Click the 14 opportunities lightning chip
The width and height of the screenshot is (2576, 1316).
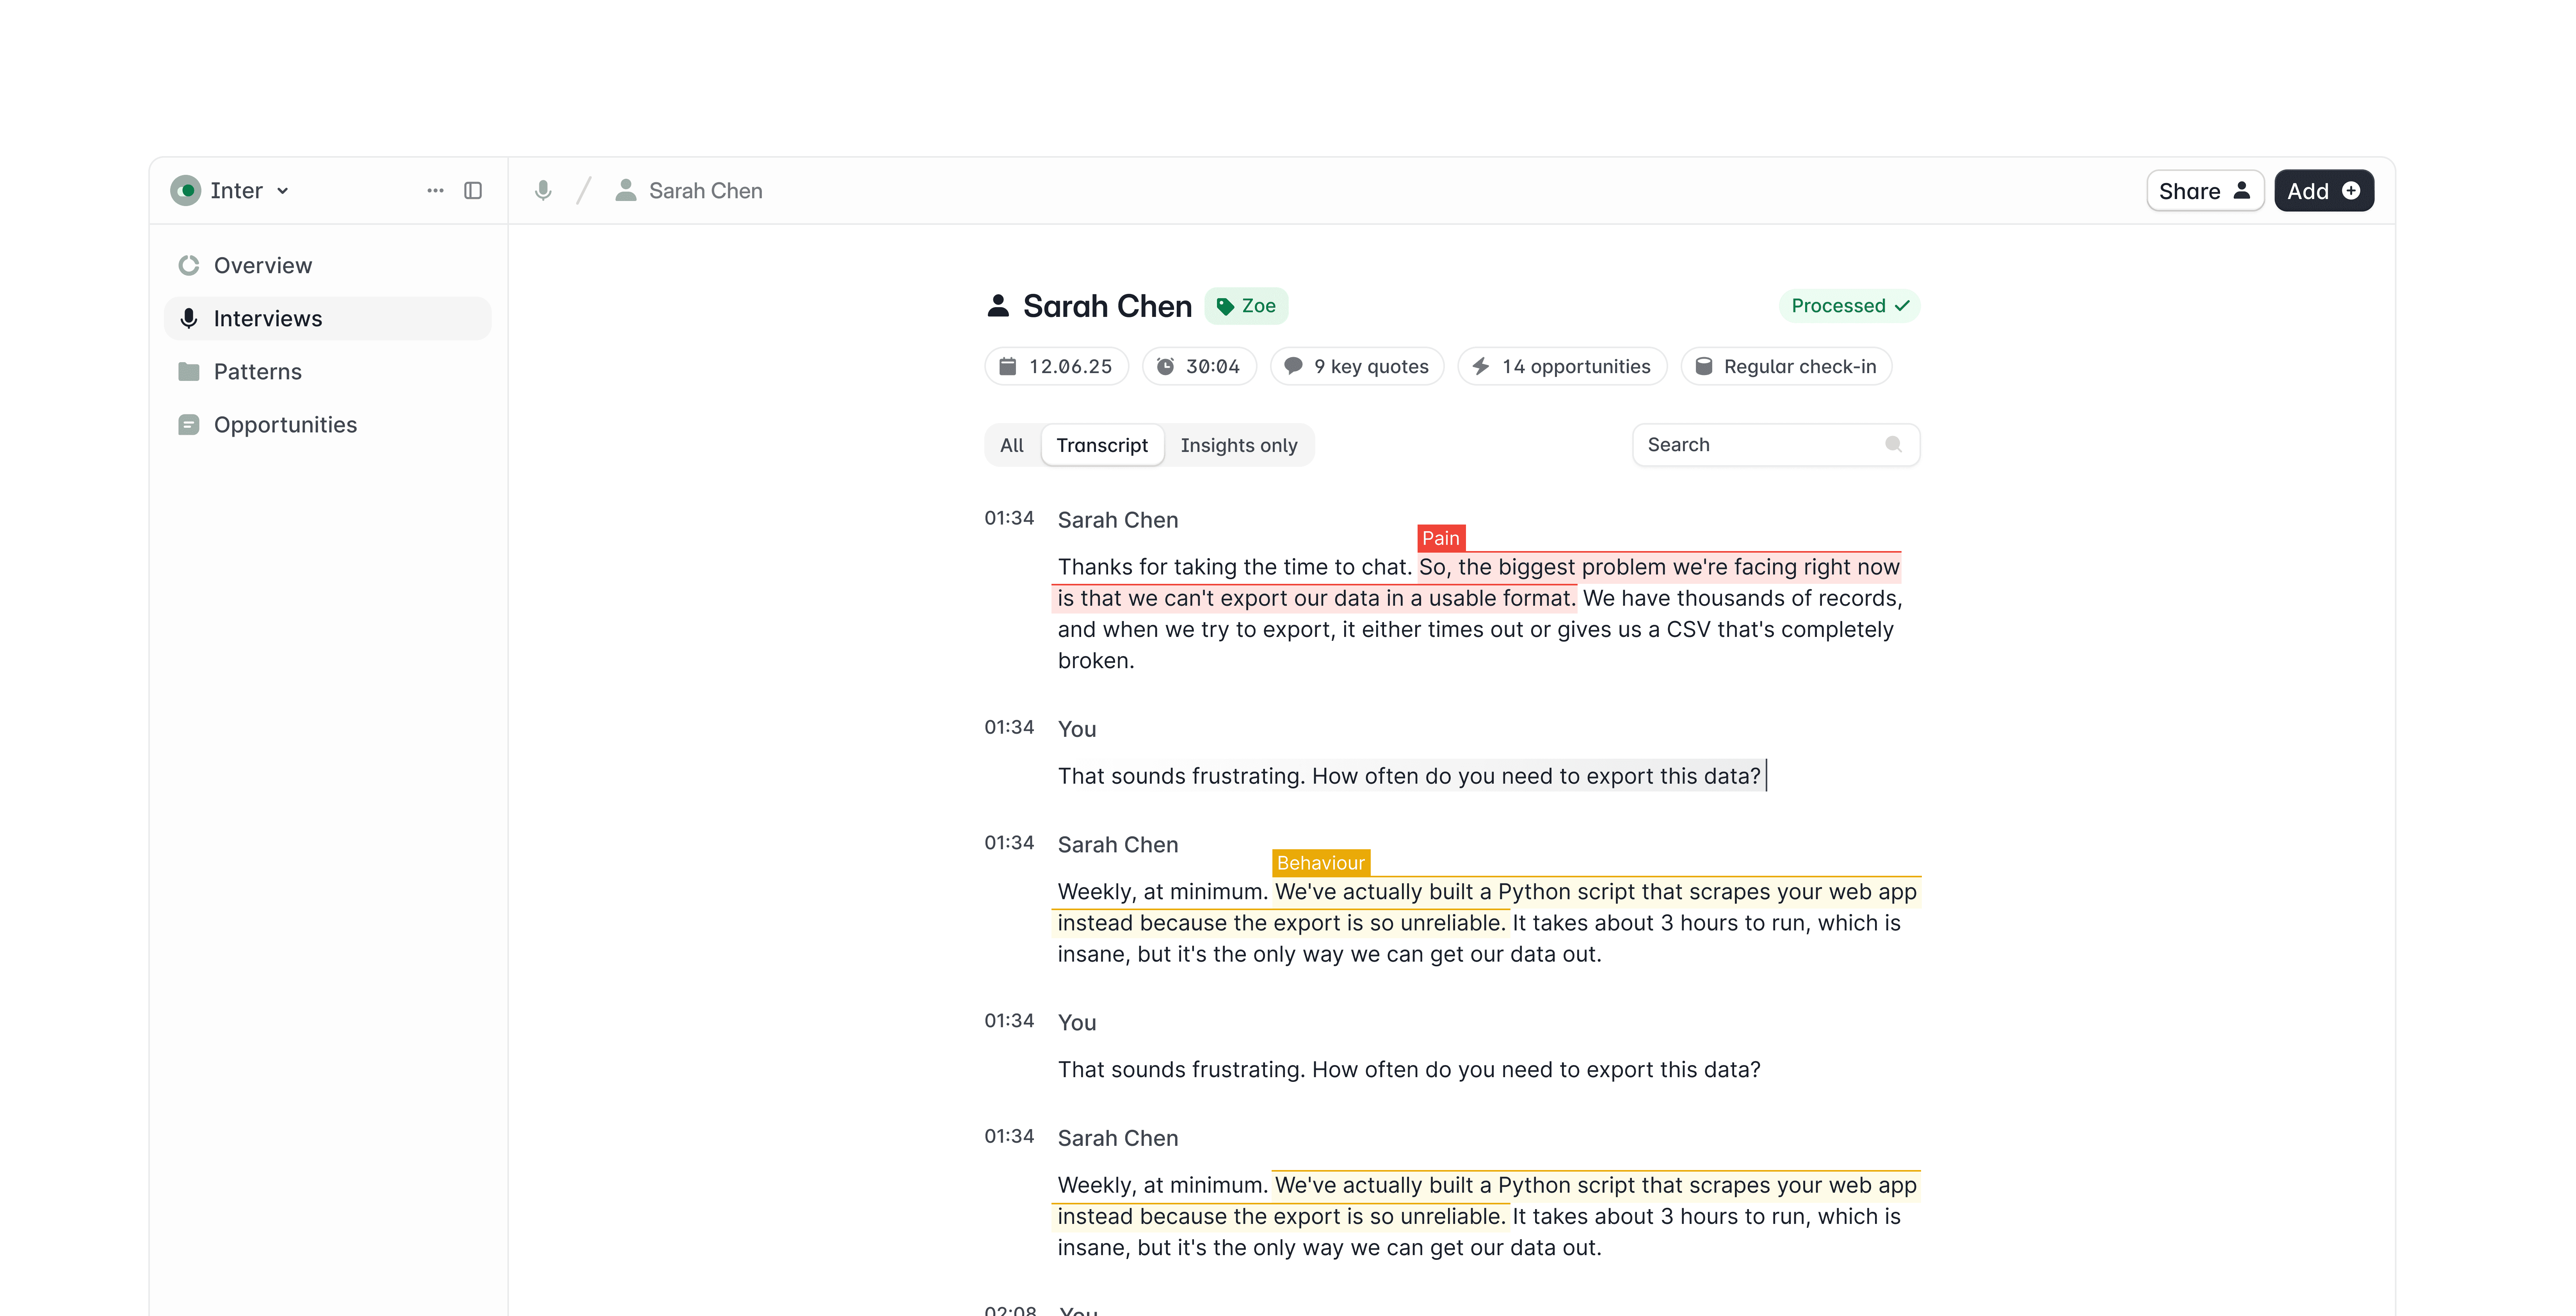(1562, 366)
